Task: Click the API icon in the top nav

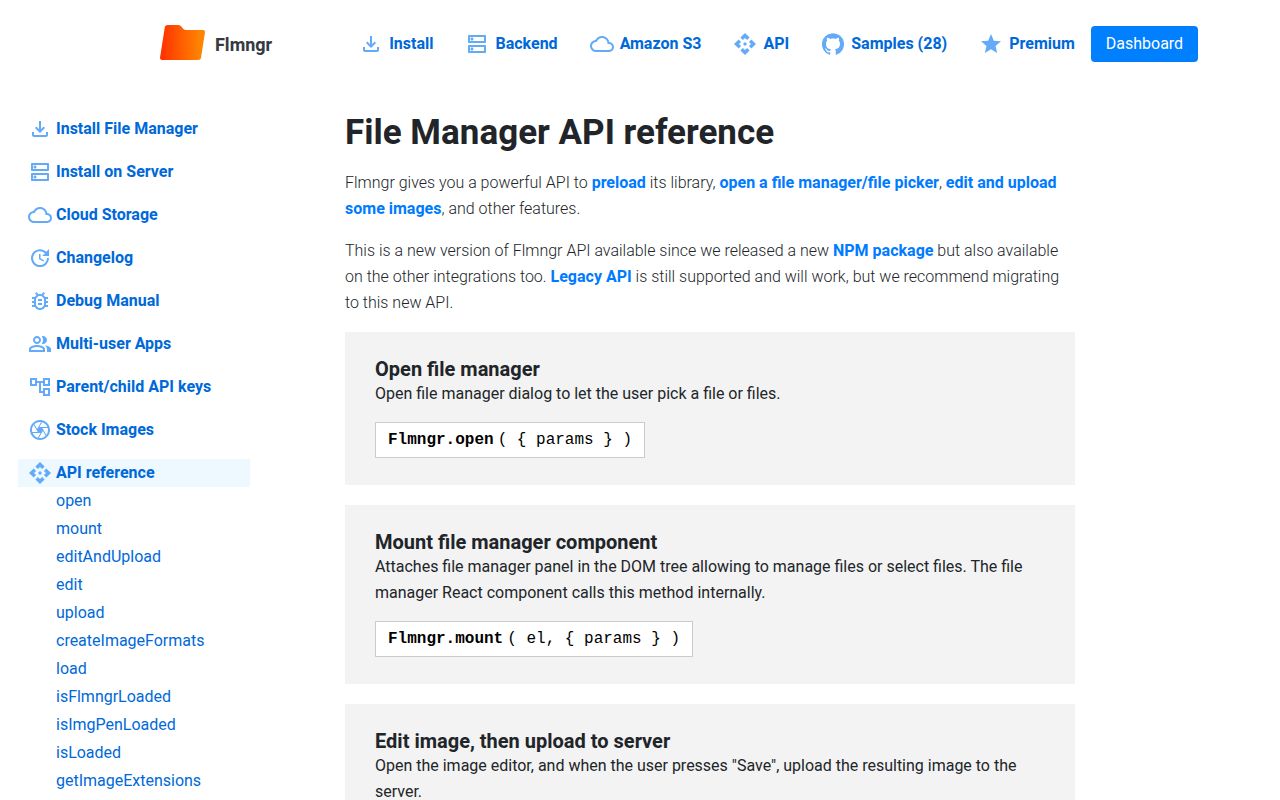Action: (x=745, y=44)
